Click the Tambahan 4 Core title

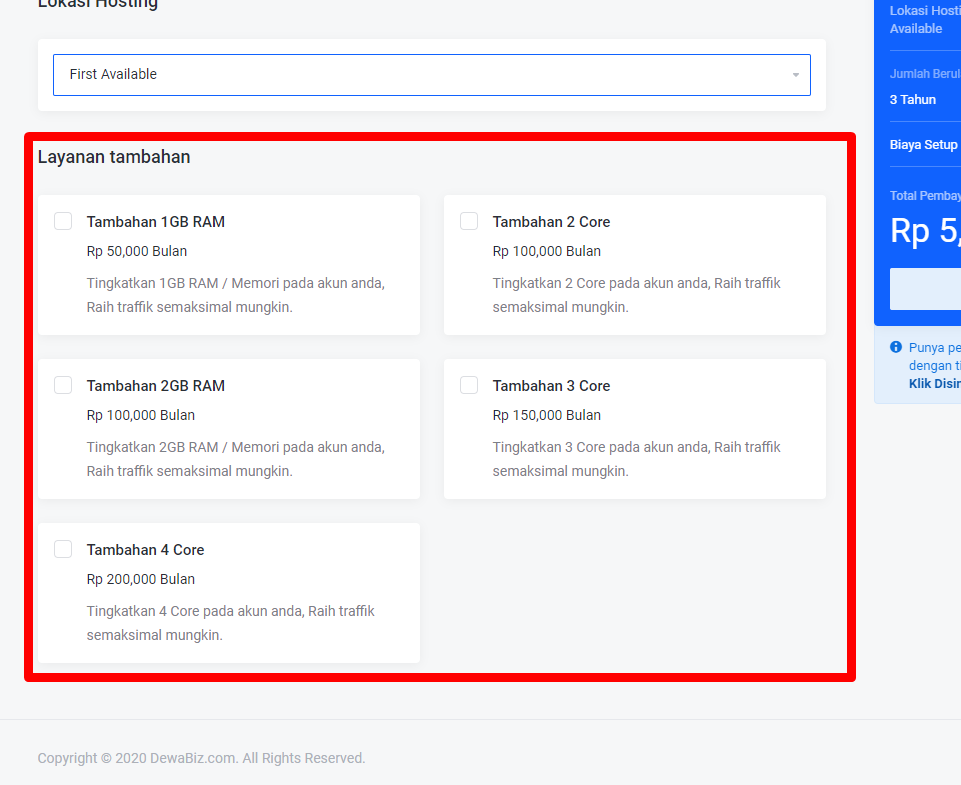pyautogui.click(x=145, y=550)
